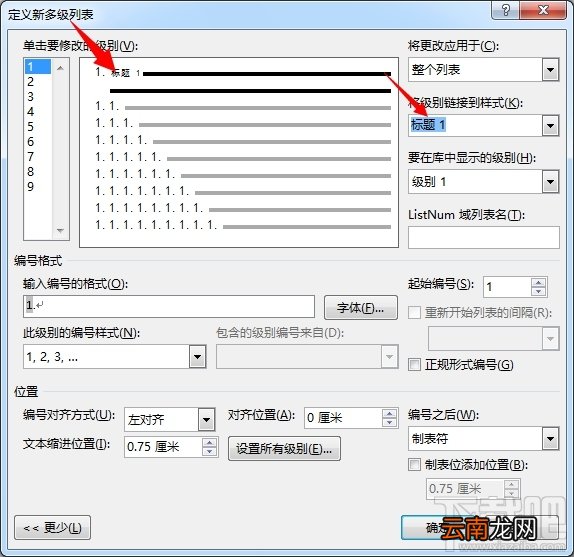Select level 7 in the level list
This screenshot has width=574, height=557.
tap(37, 157)
